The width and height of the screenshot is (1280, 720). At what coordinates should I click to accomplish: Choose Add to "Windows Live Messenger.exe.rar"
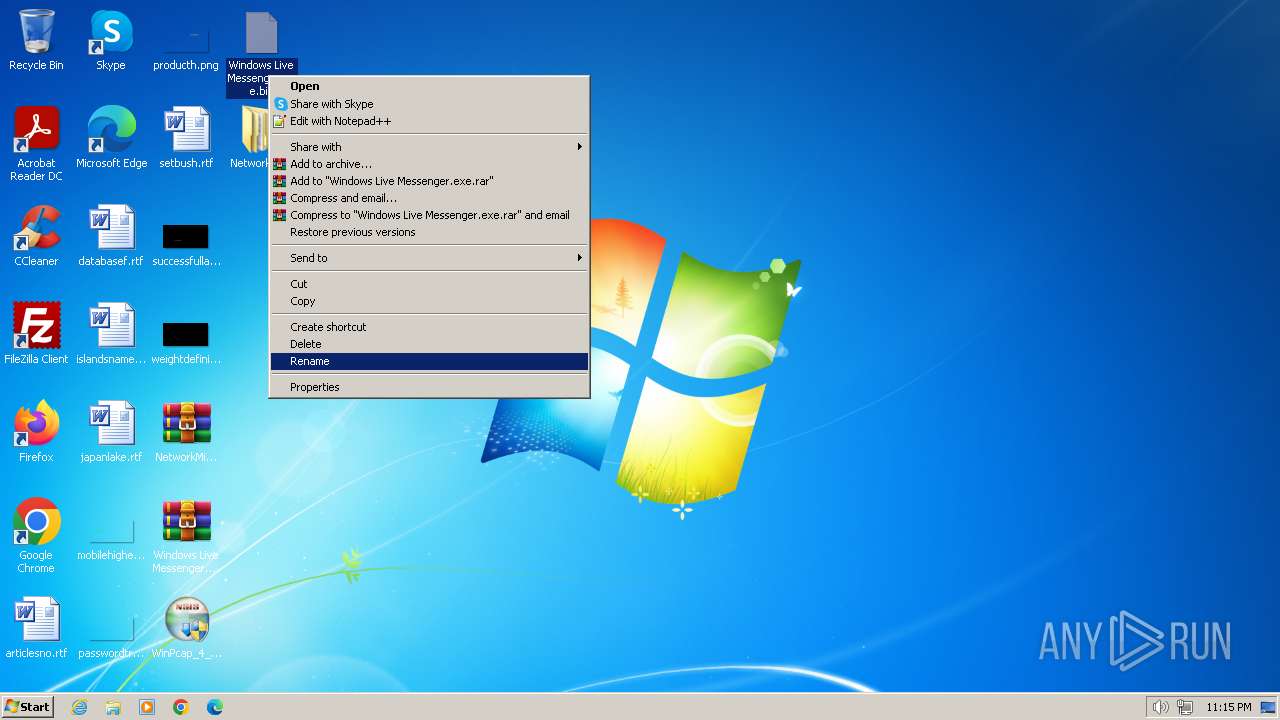tap(429, 181)
